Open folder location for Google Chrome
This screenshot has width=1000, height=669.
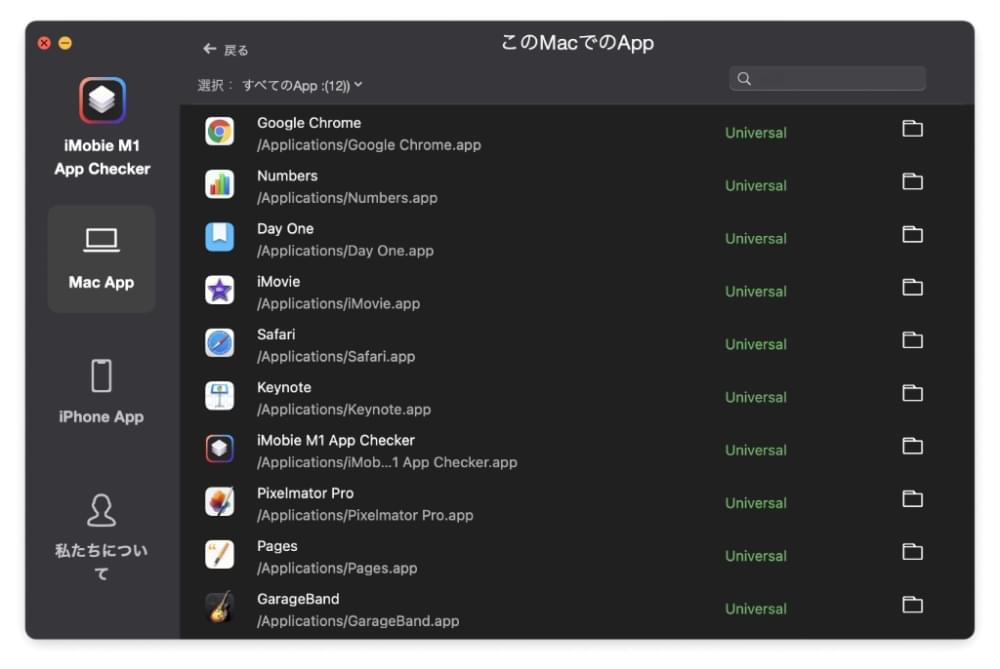pos(912,129)
